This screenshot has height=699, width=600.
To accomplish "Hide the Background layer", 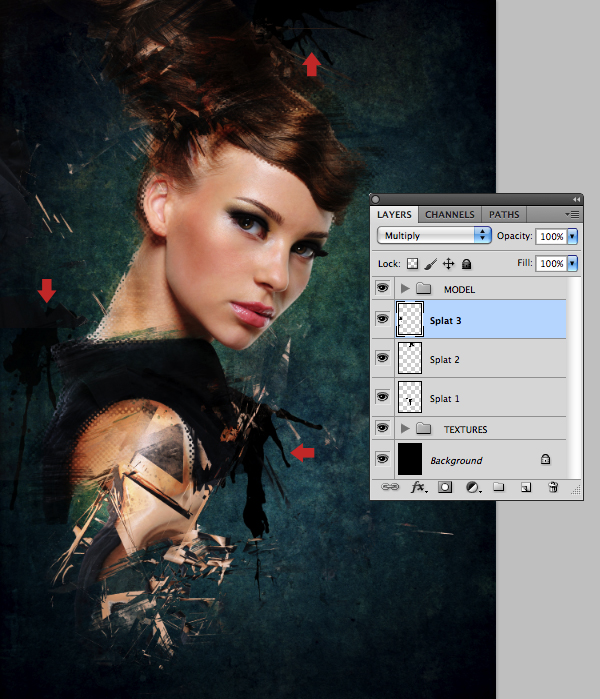I will 382,459.
